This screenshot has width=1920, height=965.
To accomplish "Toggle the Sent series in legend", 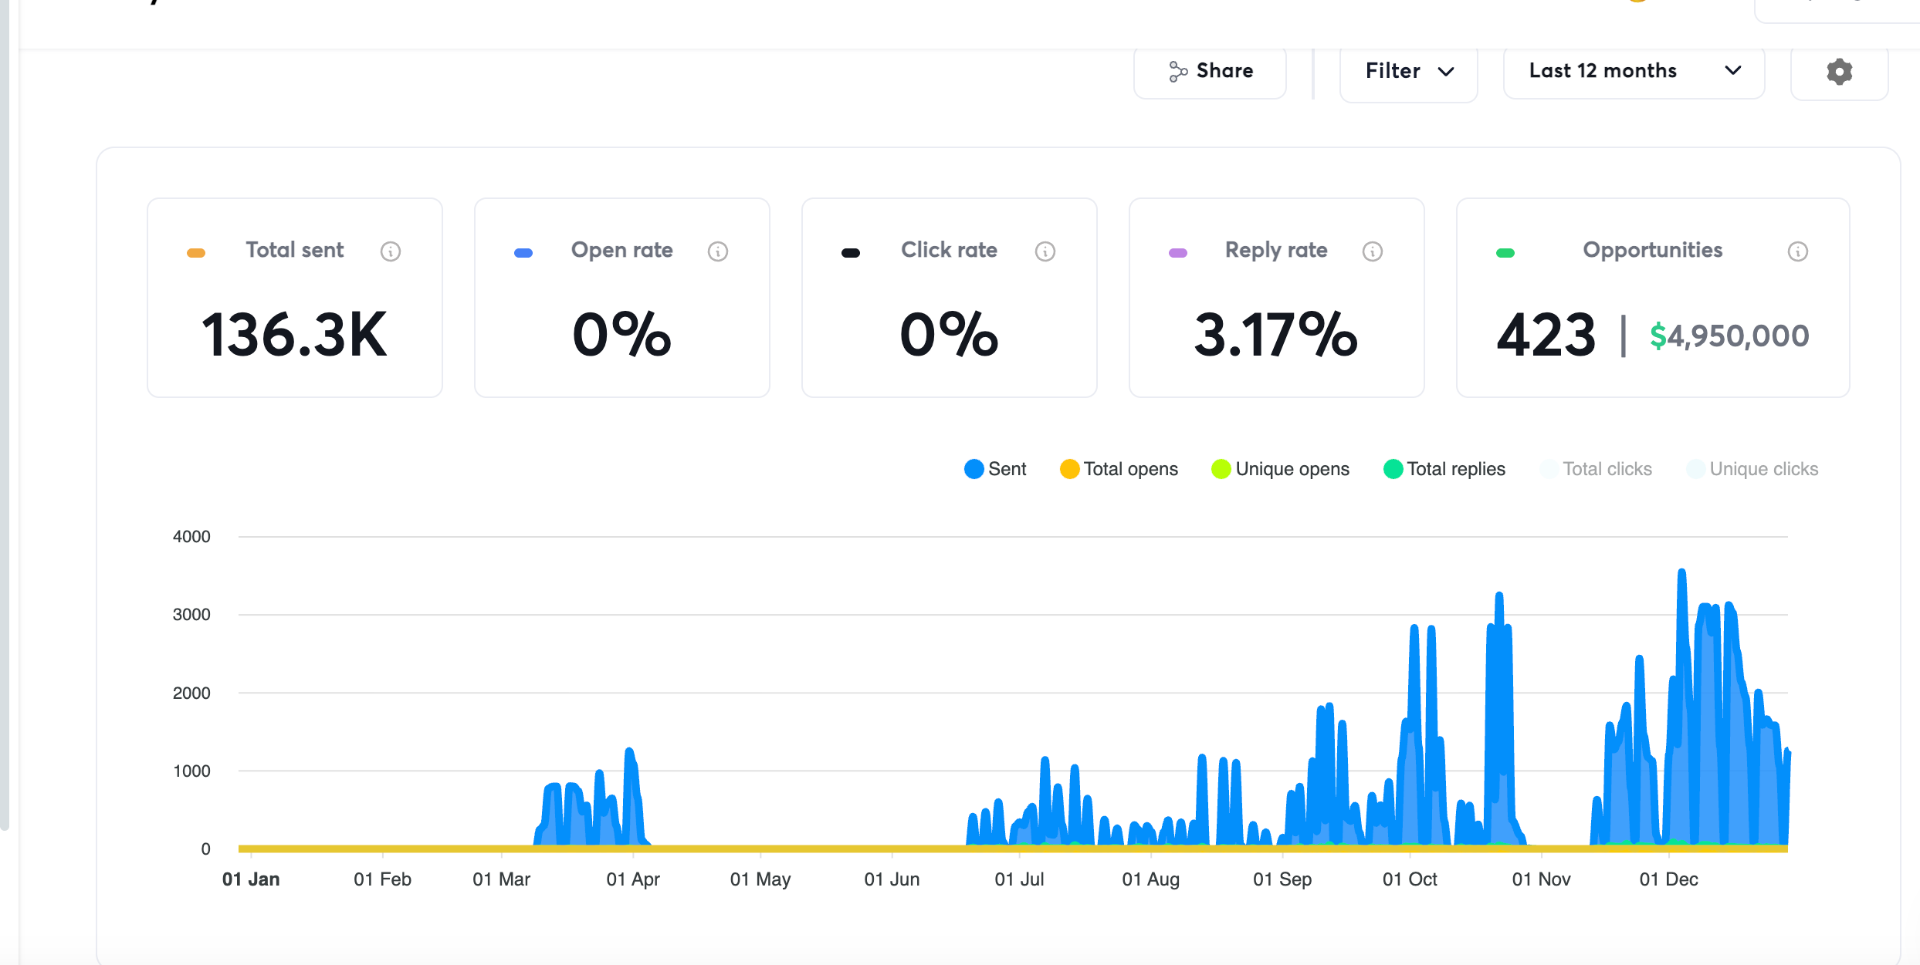I will coord(995,469).
